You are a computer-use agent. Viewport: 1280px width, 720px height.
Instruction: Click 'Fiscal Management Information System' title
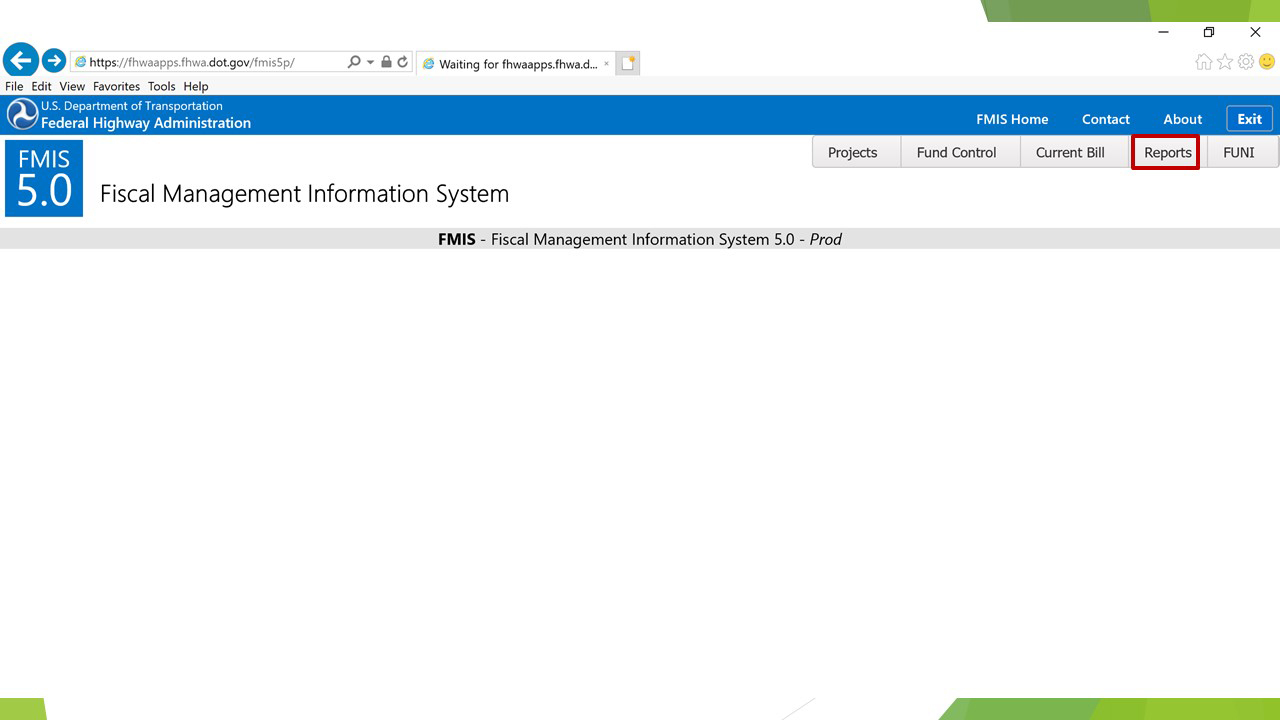304,193
